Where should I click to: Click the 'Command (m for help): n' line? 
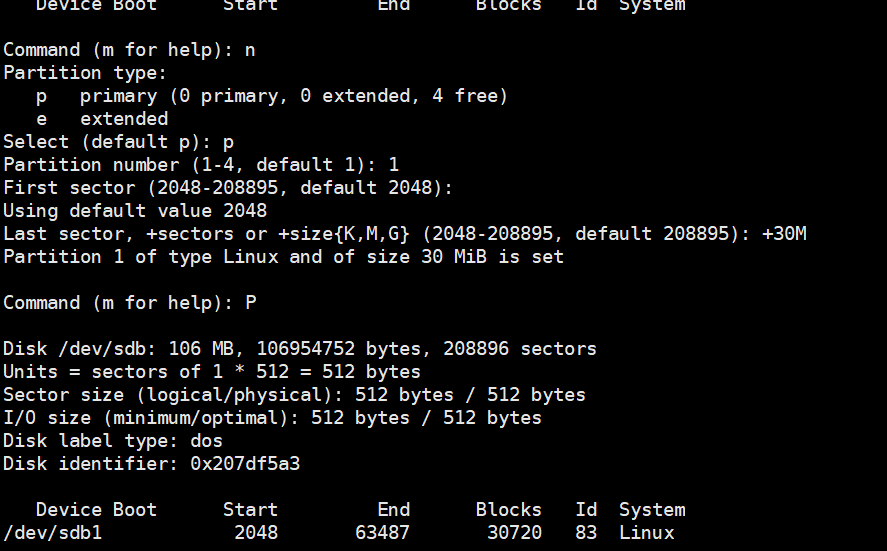pos(129,50)
